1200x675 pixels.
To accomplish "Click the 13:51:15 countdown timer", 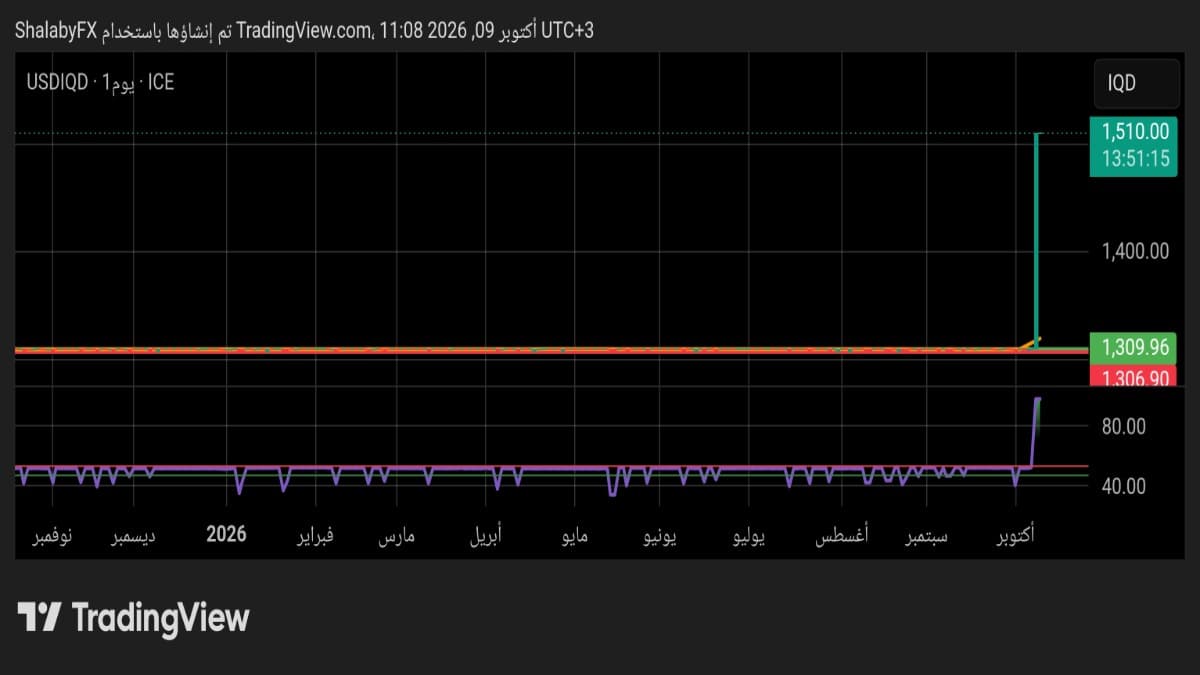I will [x=1135, y=159].
